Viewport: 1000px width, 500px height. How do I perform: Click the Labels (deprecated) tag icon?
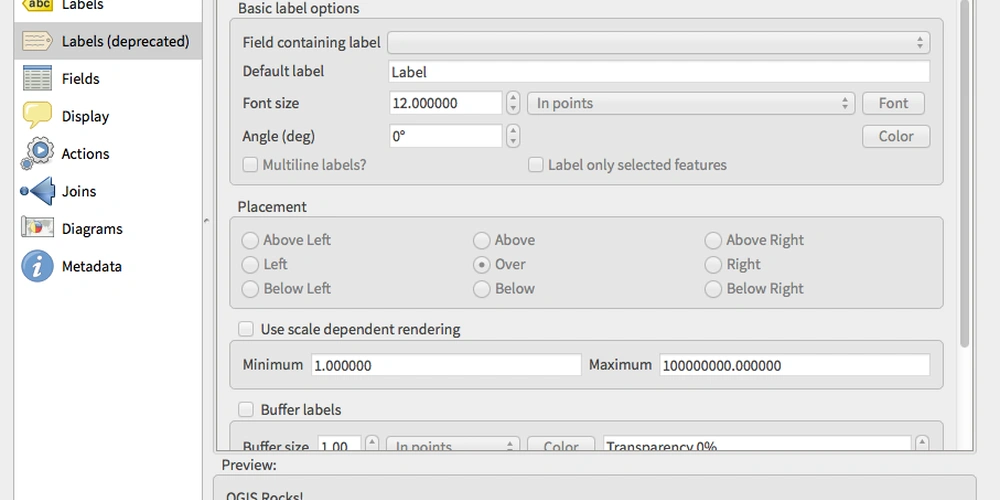click(37, 41)
